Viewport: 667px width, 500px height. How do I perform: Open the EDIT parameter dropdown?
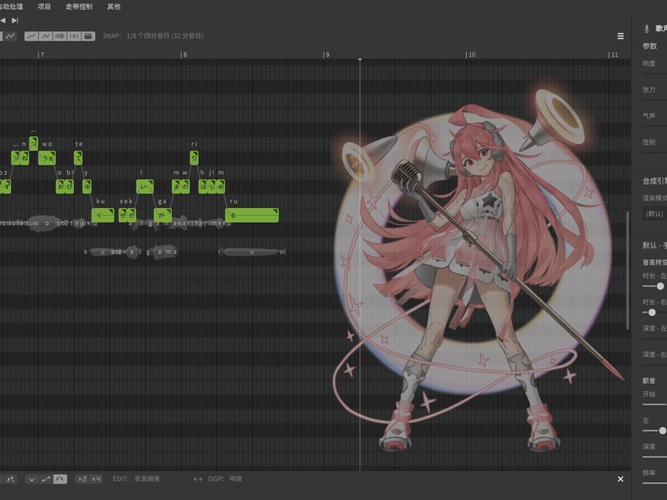(147, 479)
